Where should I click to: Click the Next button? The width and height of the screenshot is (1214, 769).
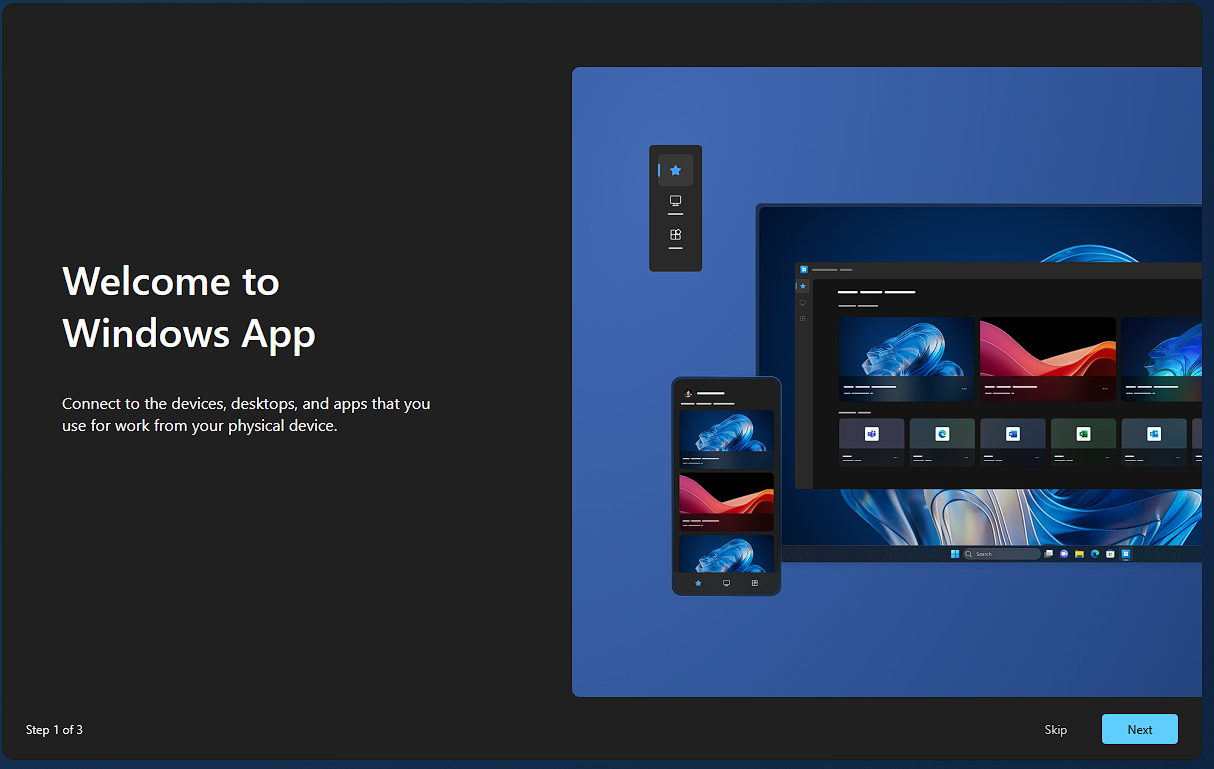[x=1139, y=729]
